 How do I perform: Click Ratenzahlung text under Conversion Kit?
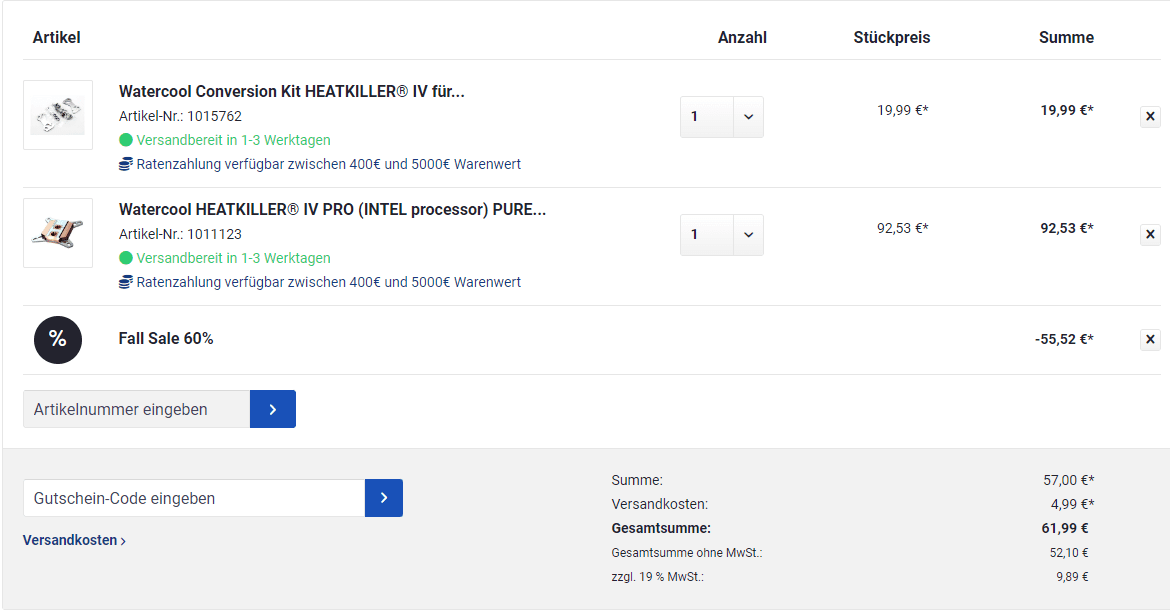coord(328,164)
